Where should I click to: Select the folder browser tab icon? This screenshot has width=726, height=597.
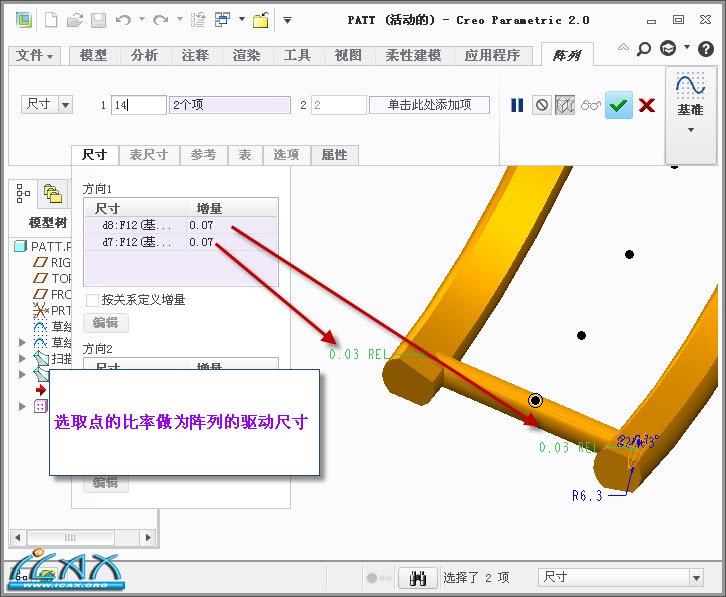click(x=53, y=194)
